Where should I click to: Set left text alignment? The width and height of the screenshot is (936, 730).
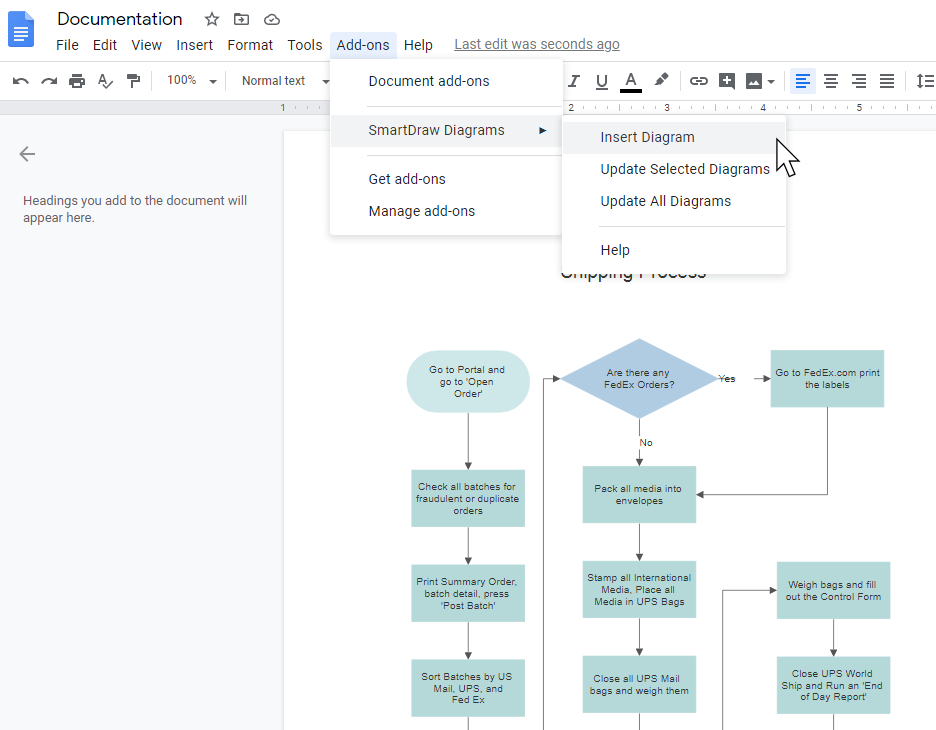click(x=802, y=81)
